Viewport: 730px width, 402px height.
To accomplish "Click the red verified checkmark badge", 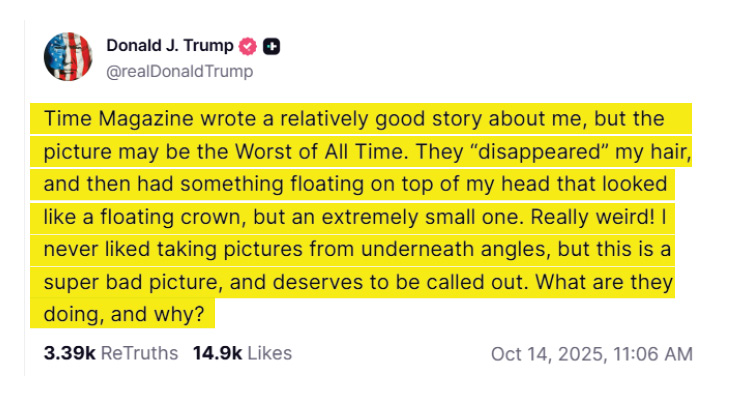I will [248, 46].
